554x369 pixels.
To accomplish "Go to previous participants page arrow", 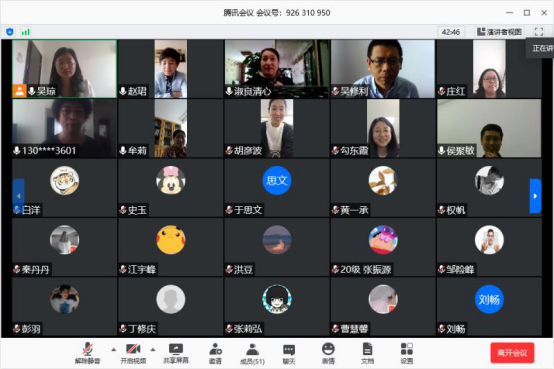I will [18, 196].
